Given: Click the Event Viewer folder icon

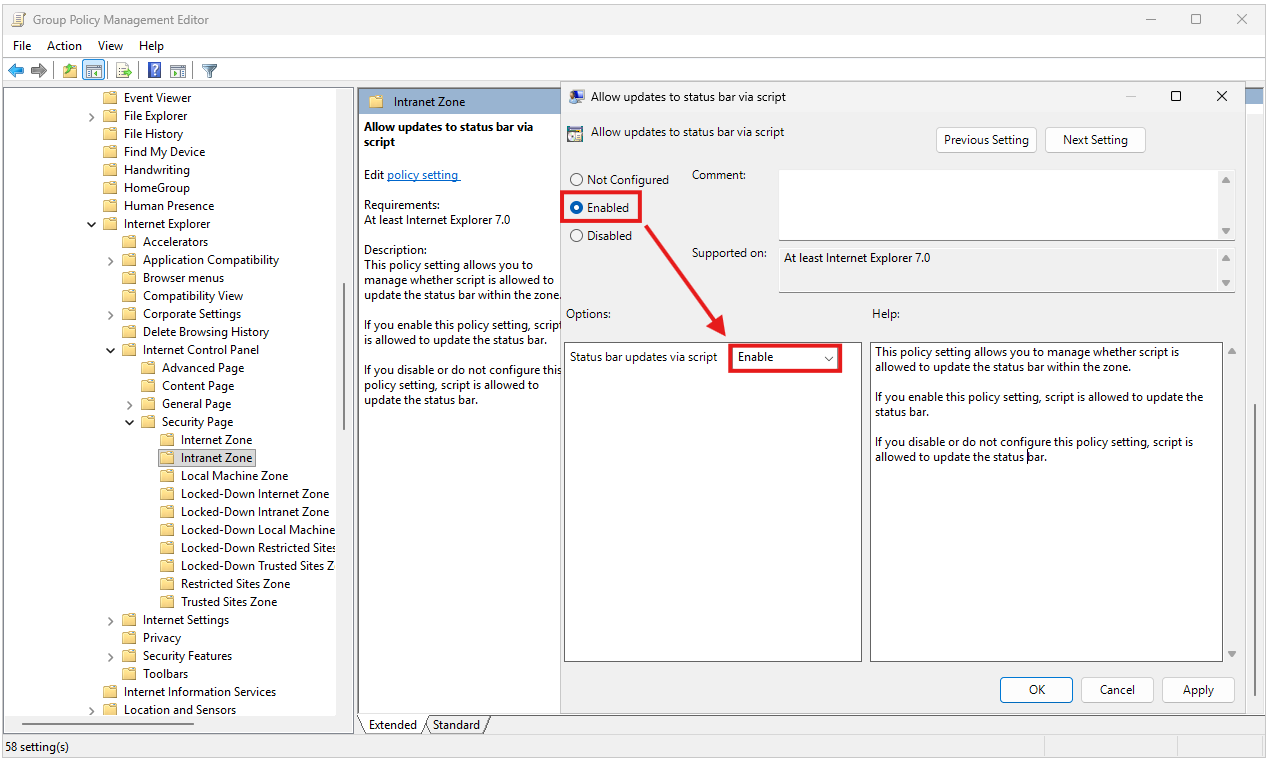Looking at the screenshot, I should pyautogui.click(x=110, y=98).
